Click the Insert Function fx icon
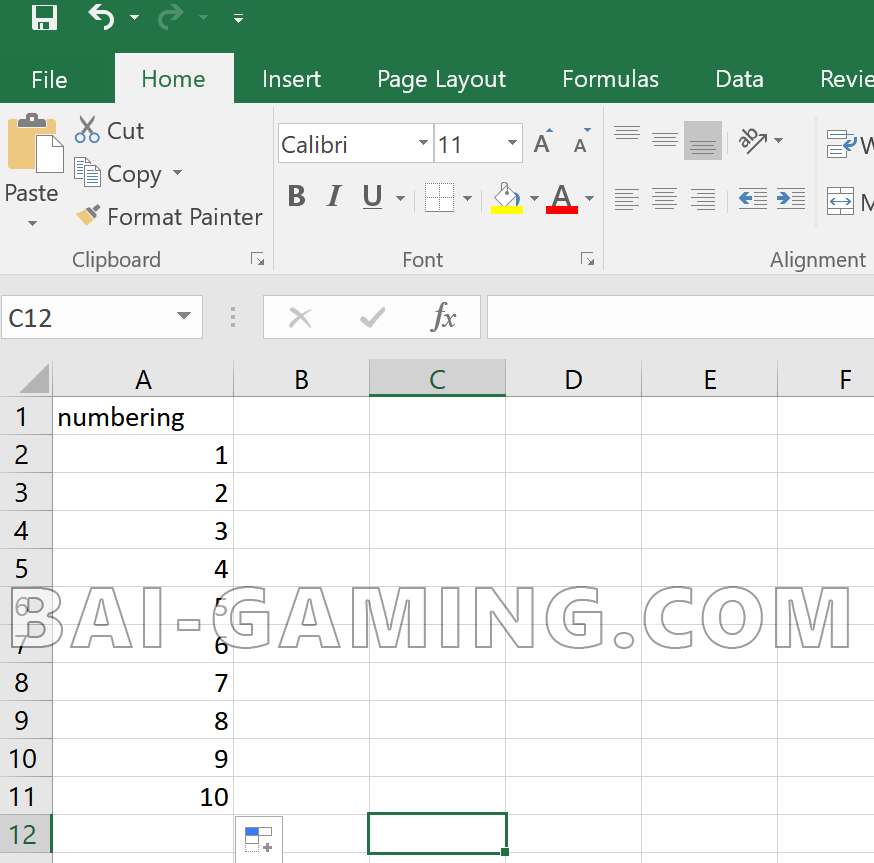The image size is (874, 863). click(x=443, y=318)
